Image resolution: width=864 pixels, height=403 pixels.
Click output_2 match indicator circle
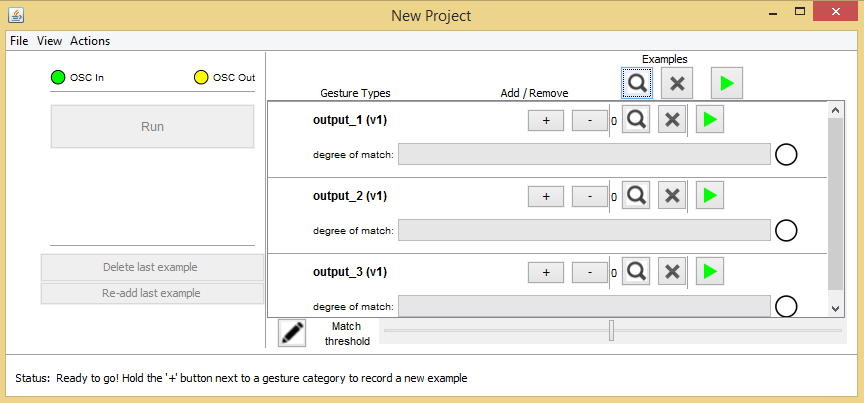786,230
